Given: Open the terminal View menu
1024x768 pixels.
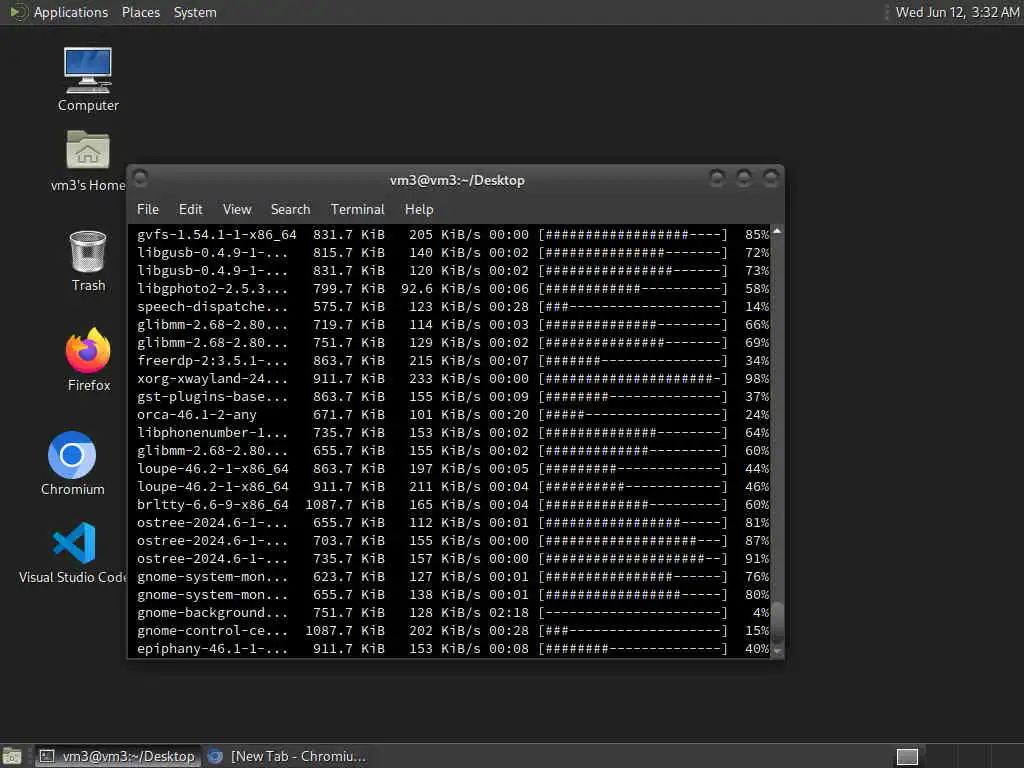Looking at the screenshot, I should tap(237, 209).
